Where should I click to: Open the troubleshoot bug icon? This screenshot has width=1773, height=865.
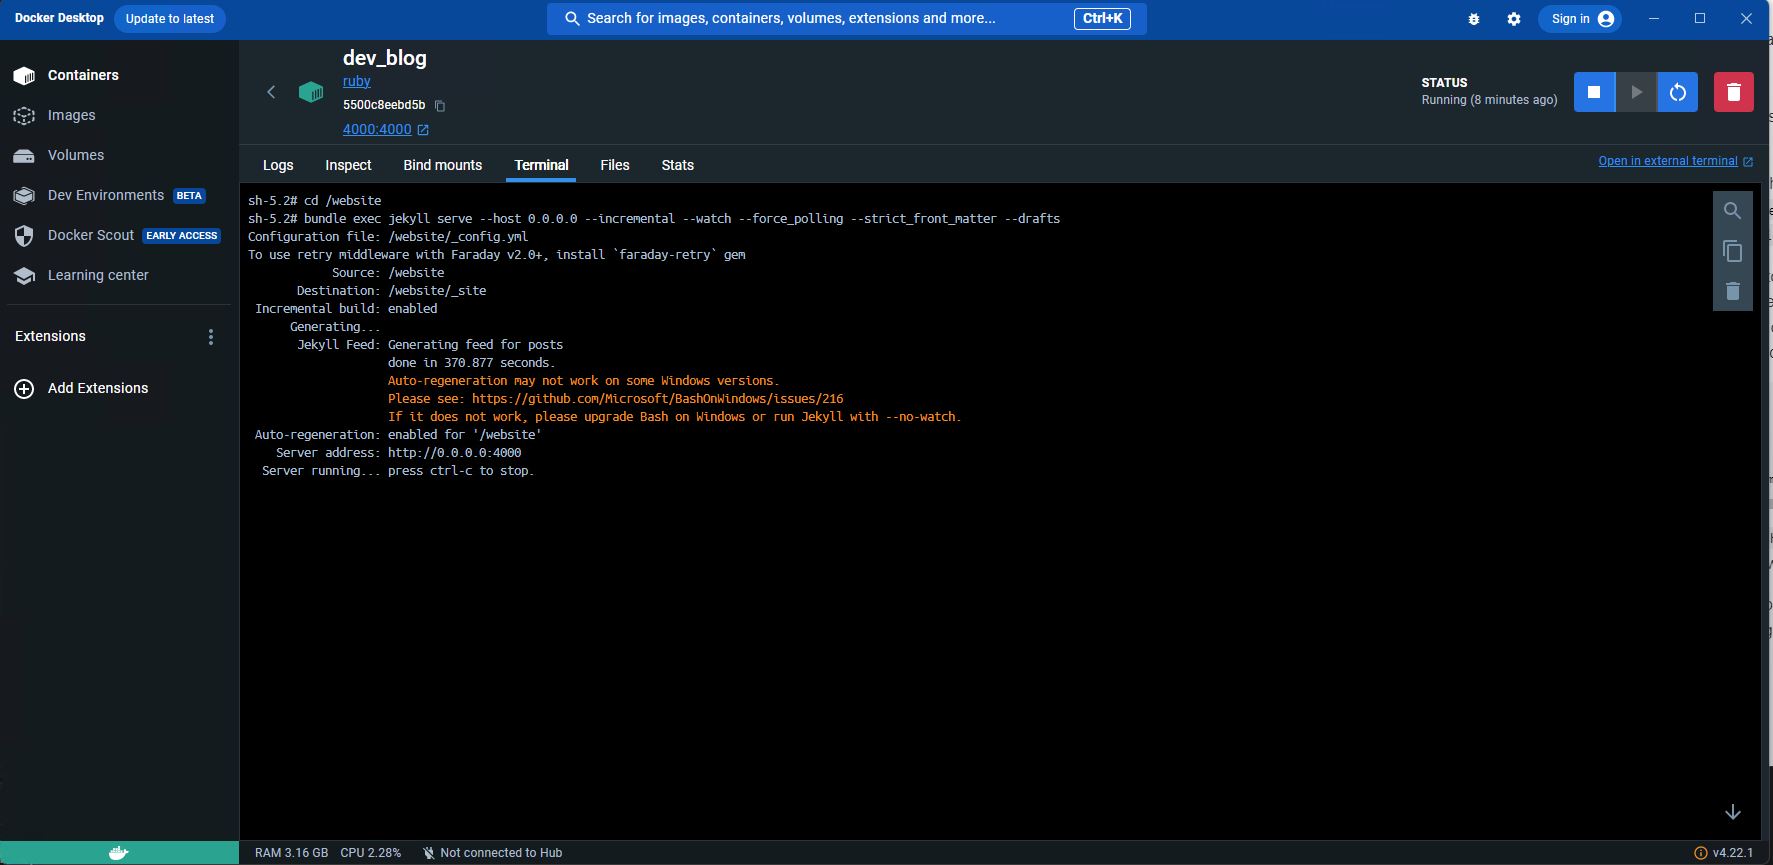click(x=1473, y=19)
